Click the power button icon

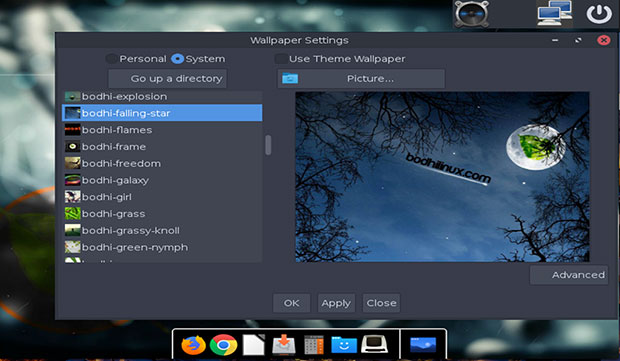(599, 14)
